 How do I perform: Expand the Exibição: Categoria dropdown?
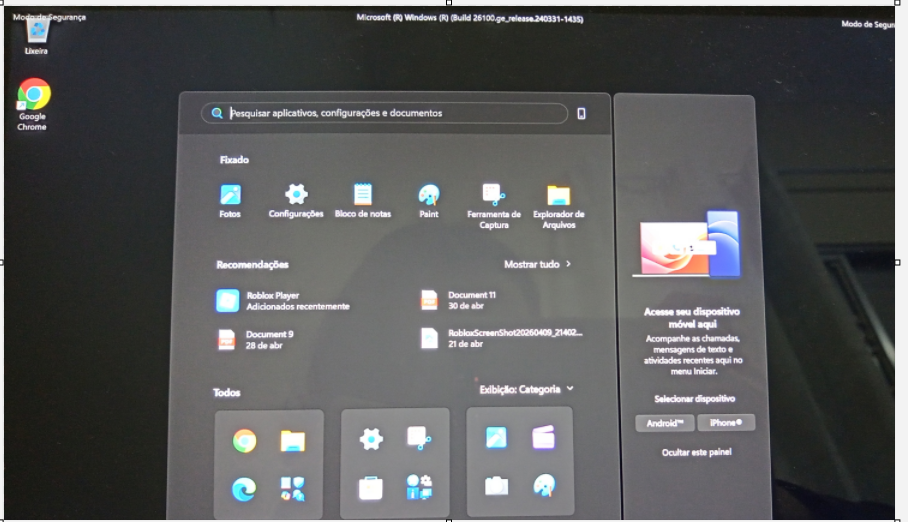(x=526, y=389)
